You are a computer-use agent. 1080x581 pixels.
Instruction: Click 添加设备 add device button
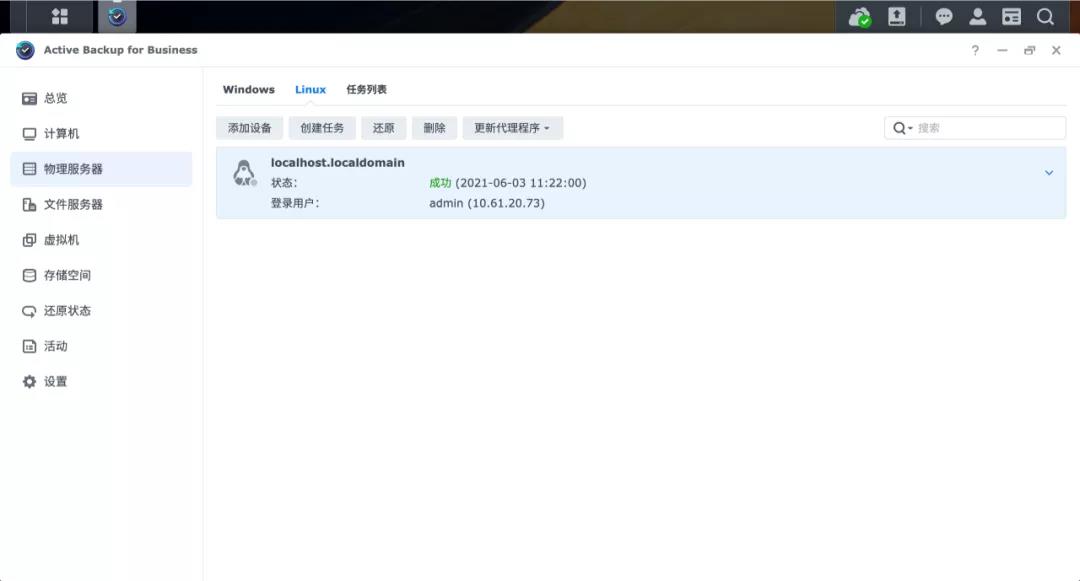tap(249, 128)
